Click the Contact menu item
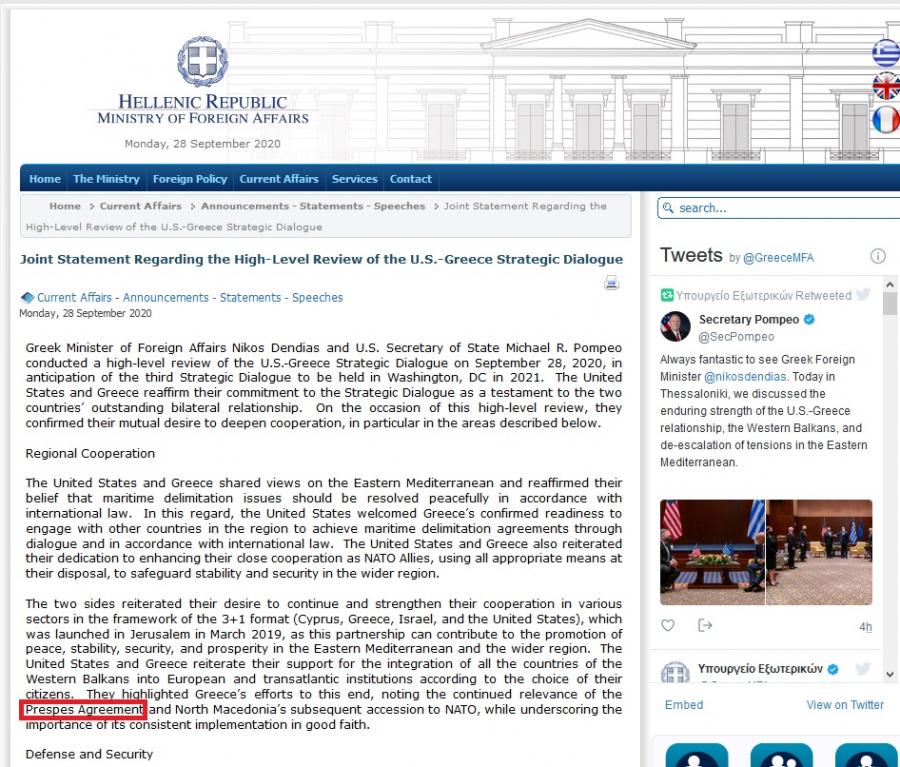The height and width of the screenshot is (767, 900). 410,179
